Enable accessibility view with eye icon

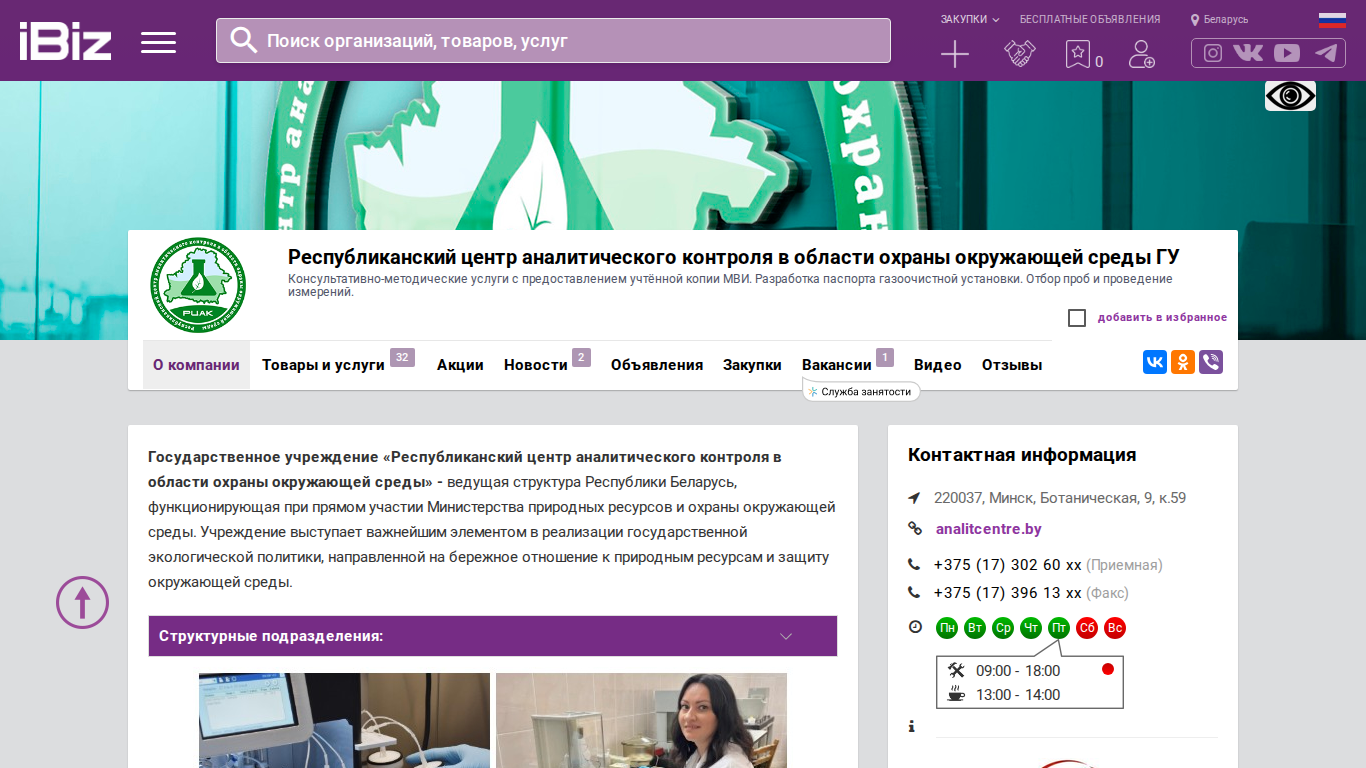click(x=1290, y=96)
